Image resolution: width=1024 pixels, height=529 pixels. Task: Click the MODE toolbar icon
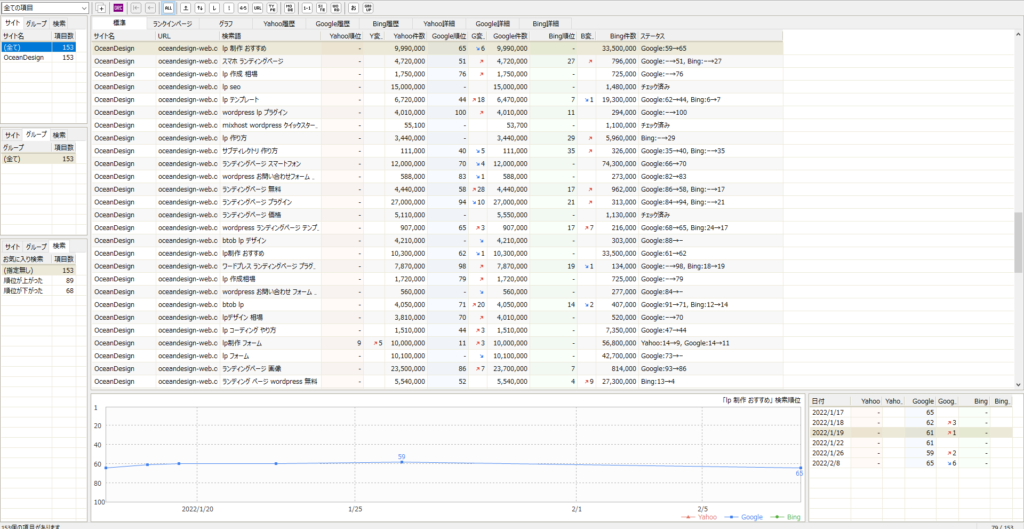289,8
